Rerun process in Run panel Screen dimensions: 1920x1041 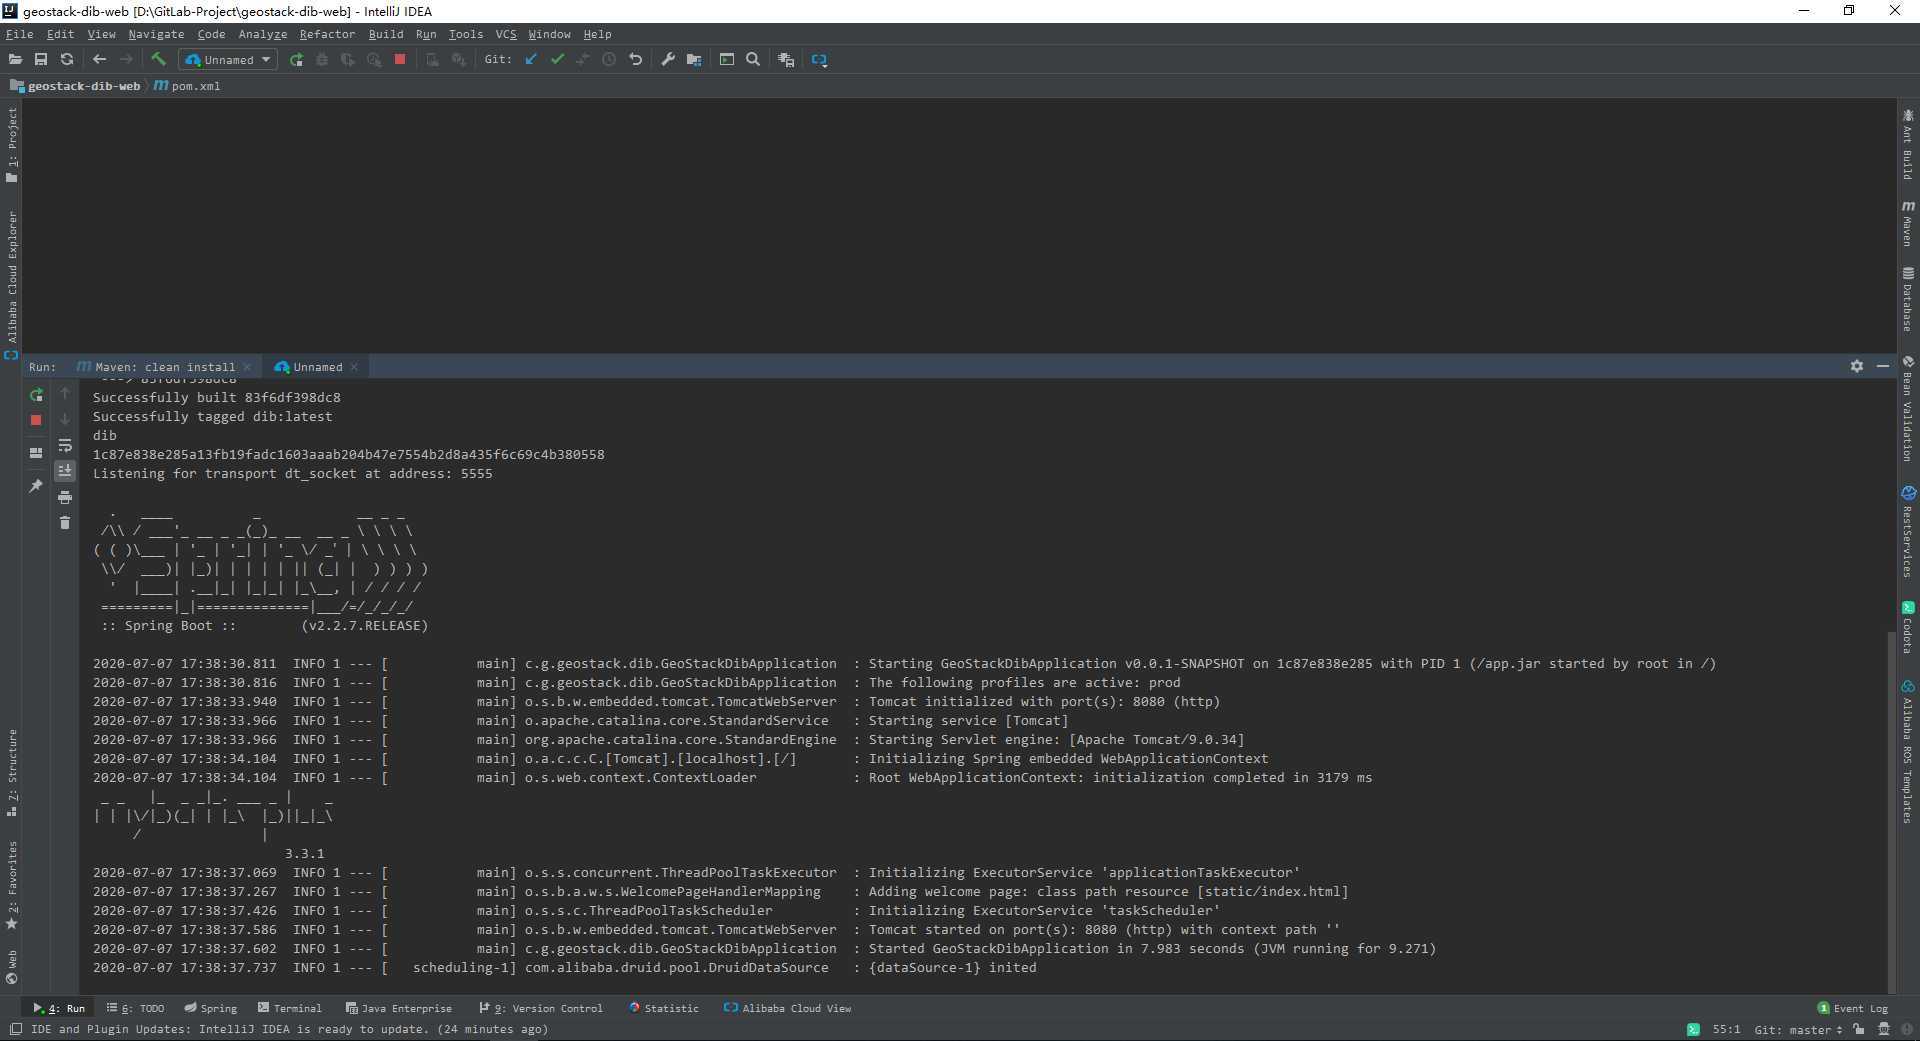[x=36, y=395]
